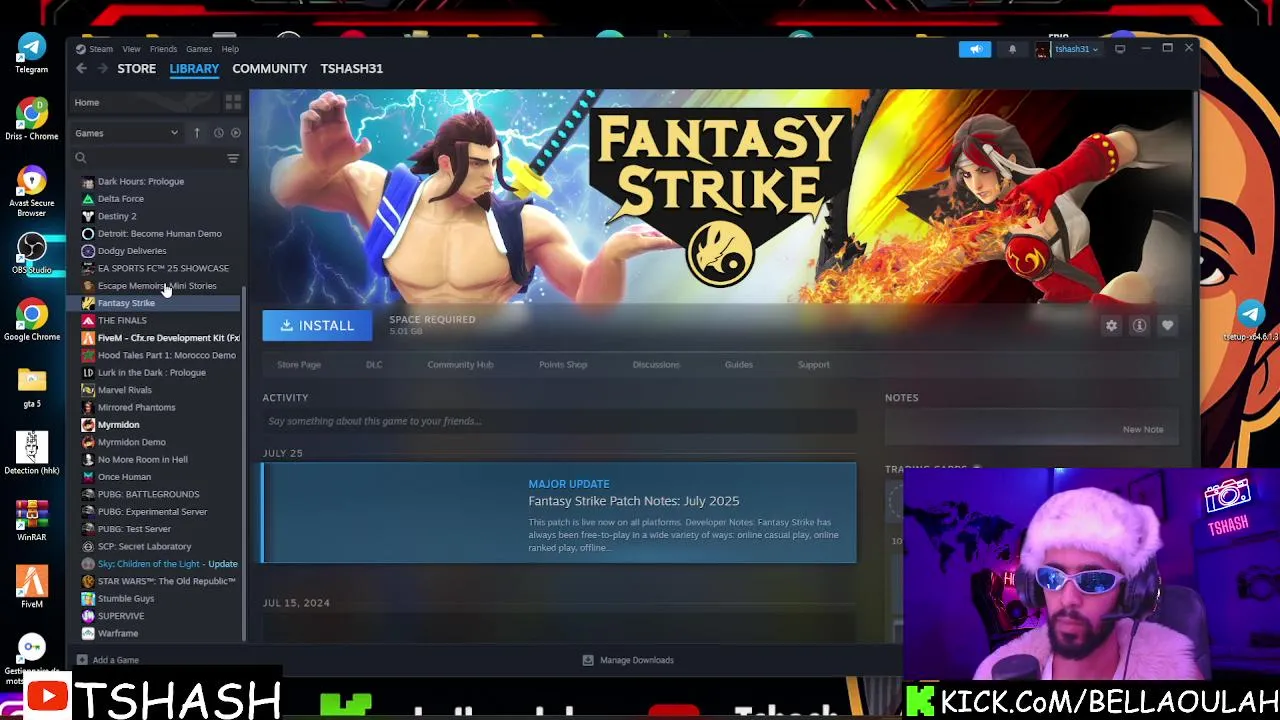Open the notifications bell
Image resolution: width=1280 pixels, height=720 pixels.
1012,49
